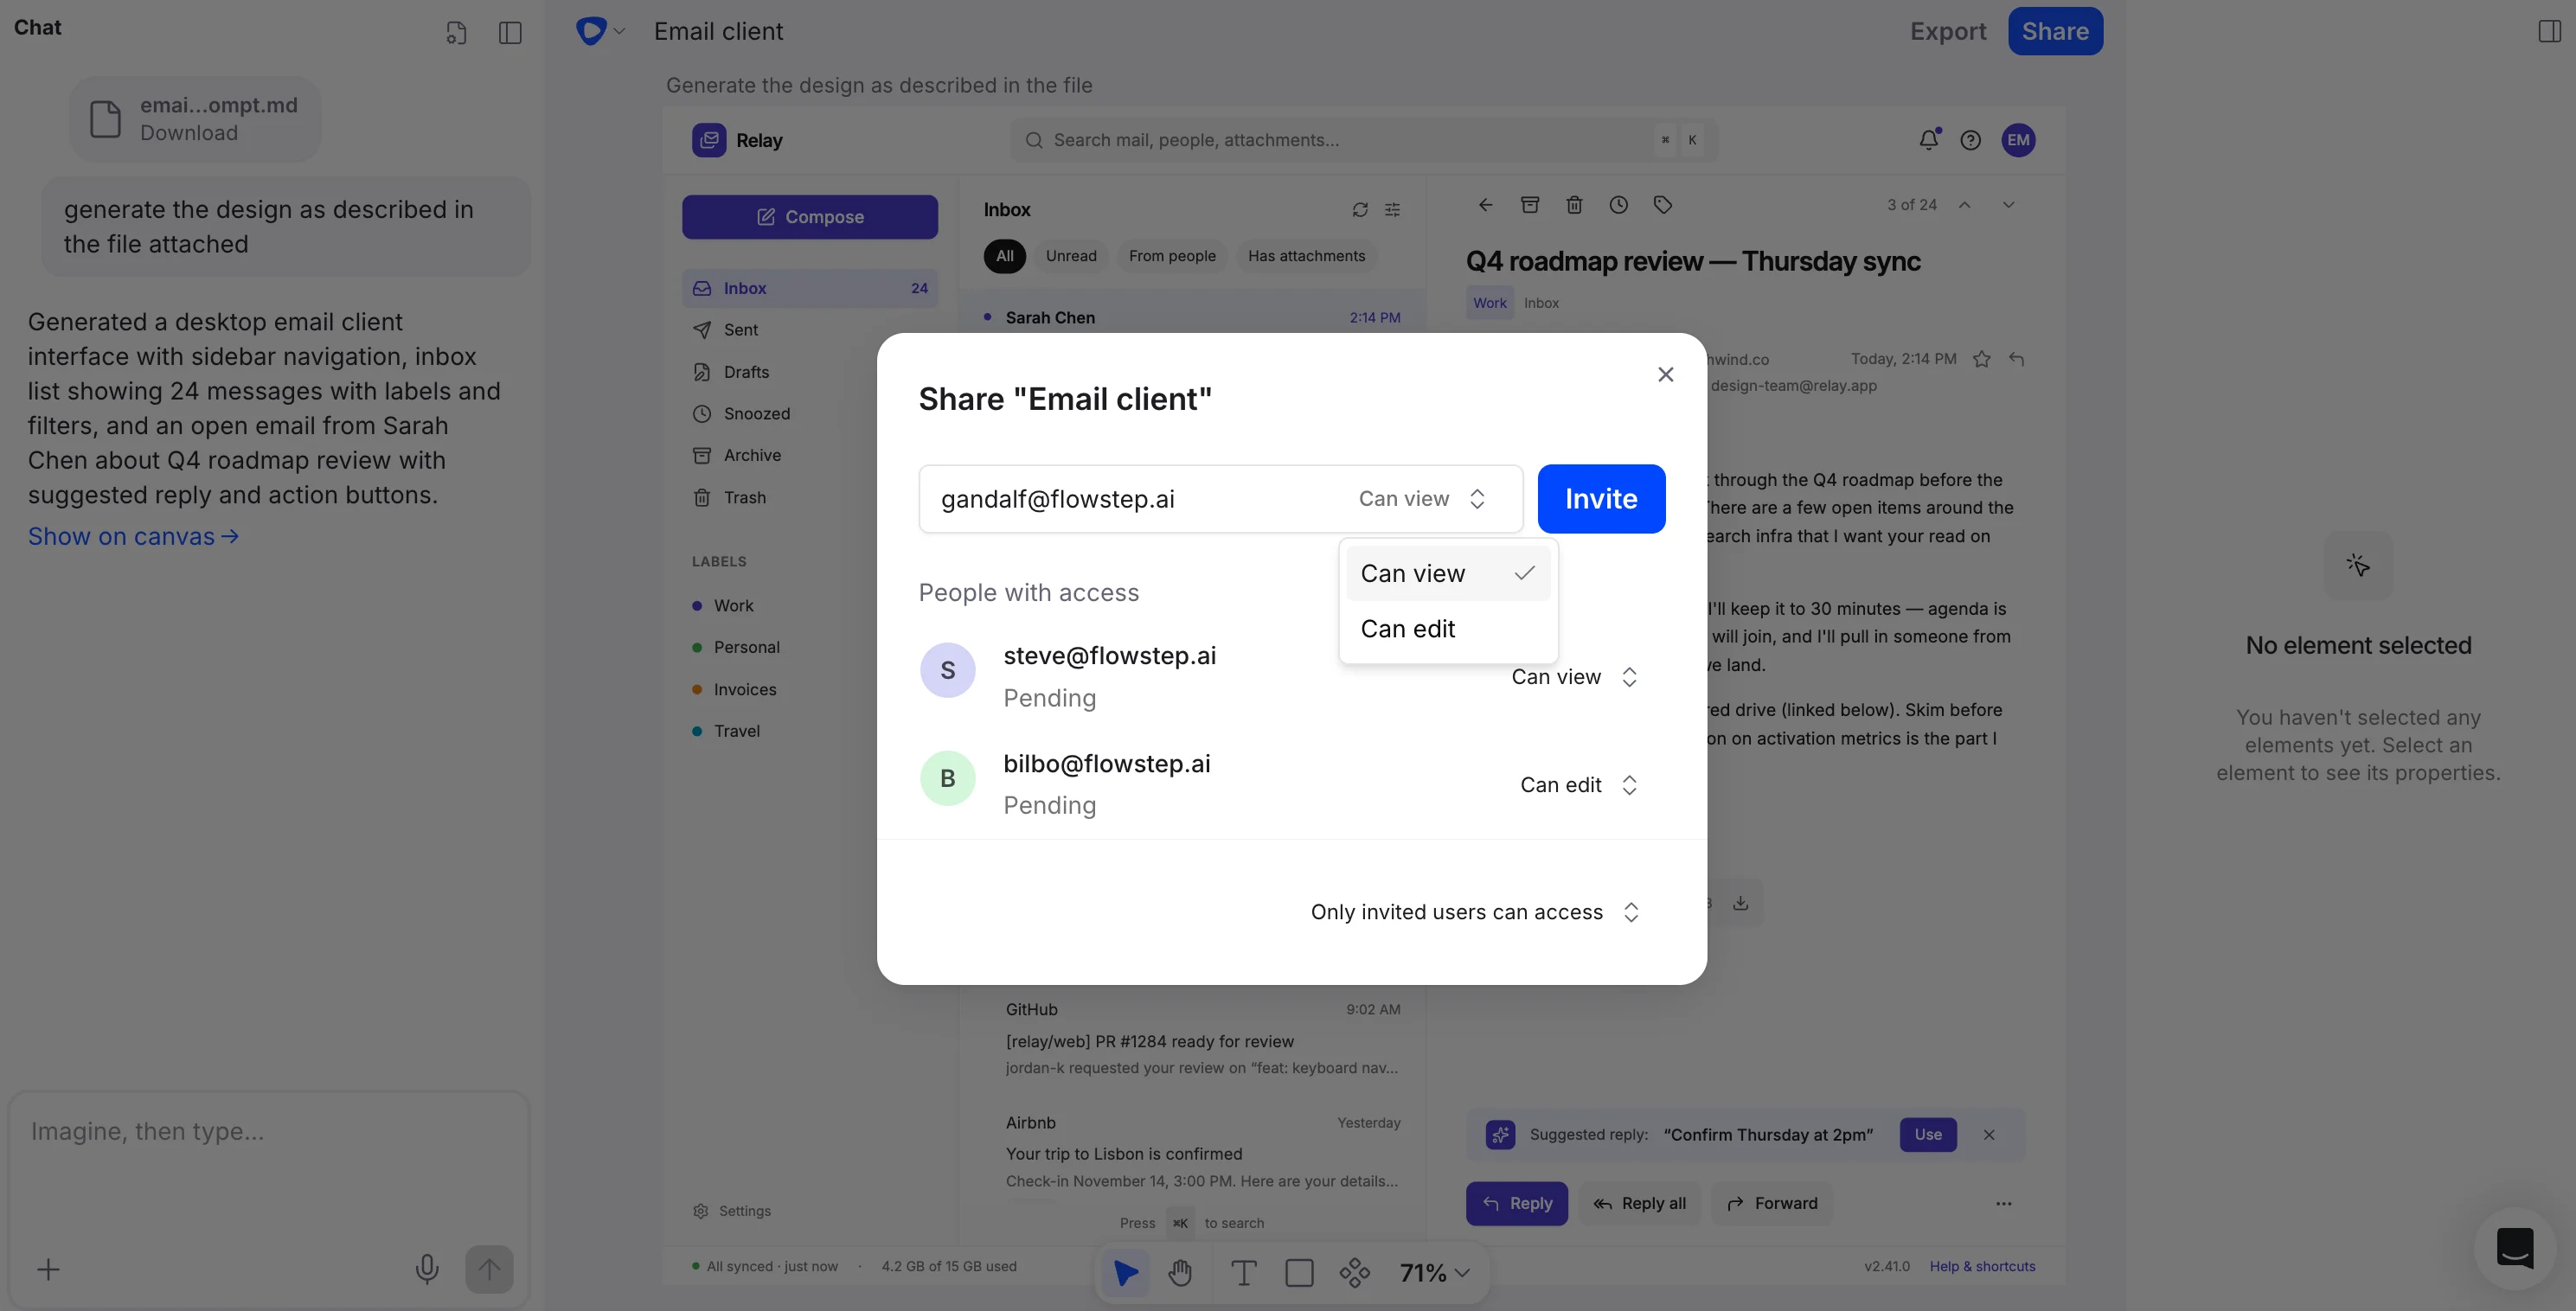The image size is (2576, 1311).
Task: Click the add attachment plus icon
Action: click(48, 1270)
